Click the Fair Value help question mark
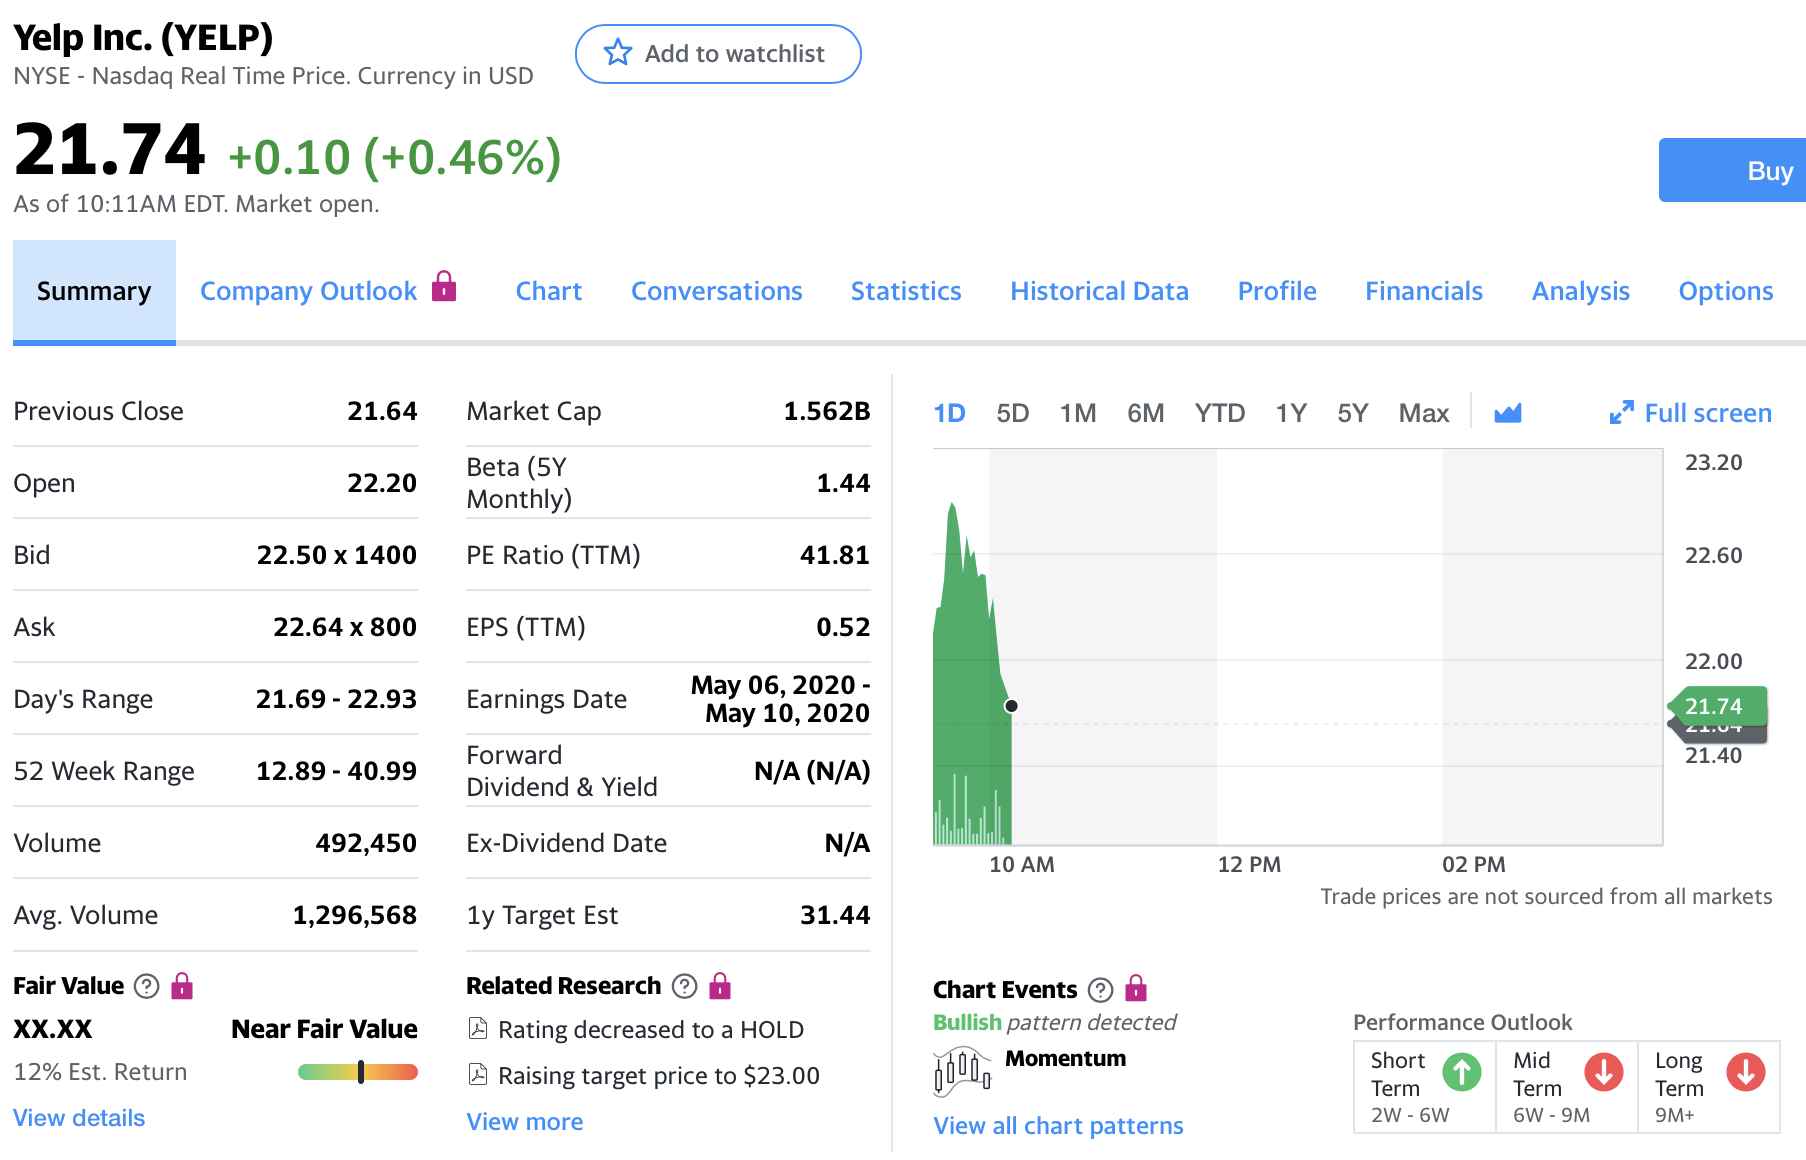The image size is (1806, 1160). coord(147,986)
